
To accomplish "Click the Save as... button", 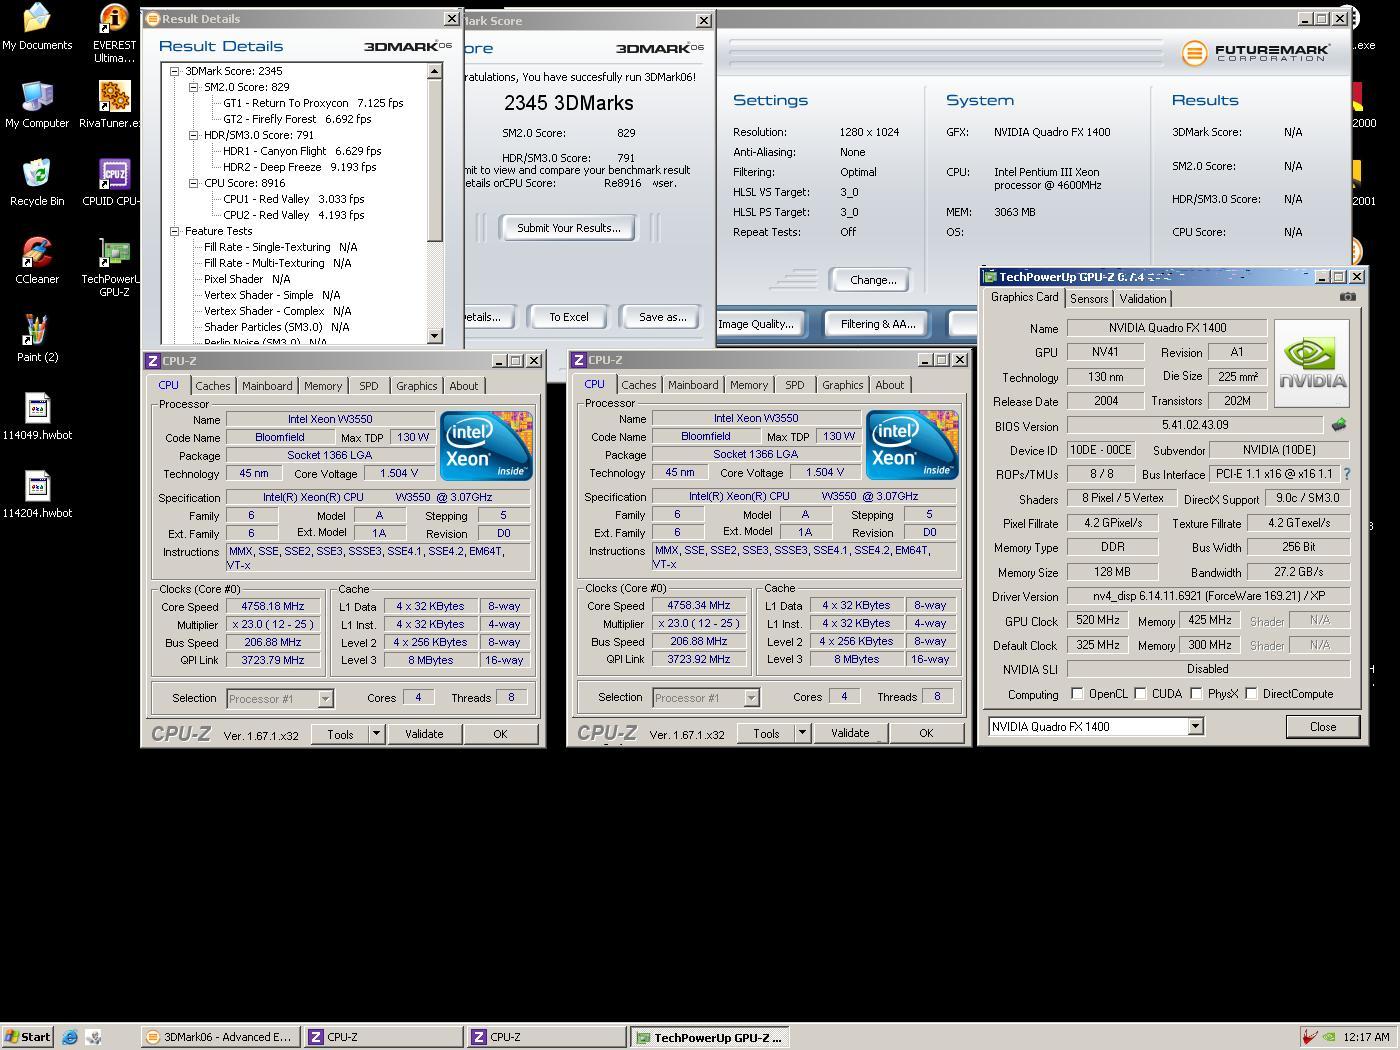I will click(662, 317).
